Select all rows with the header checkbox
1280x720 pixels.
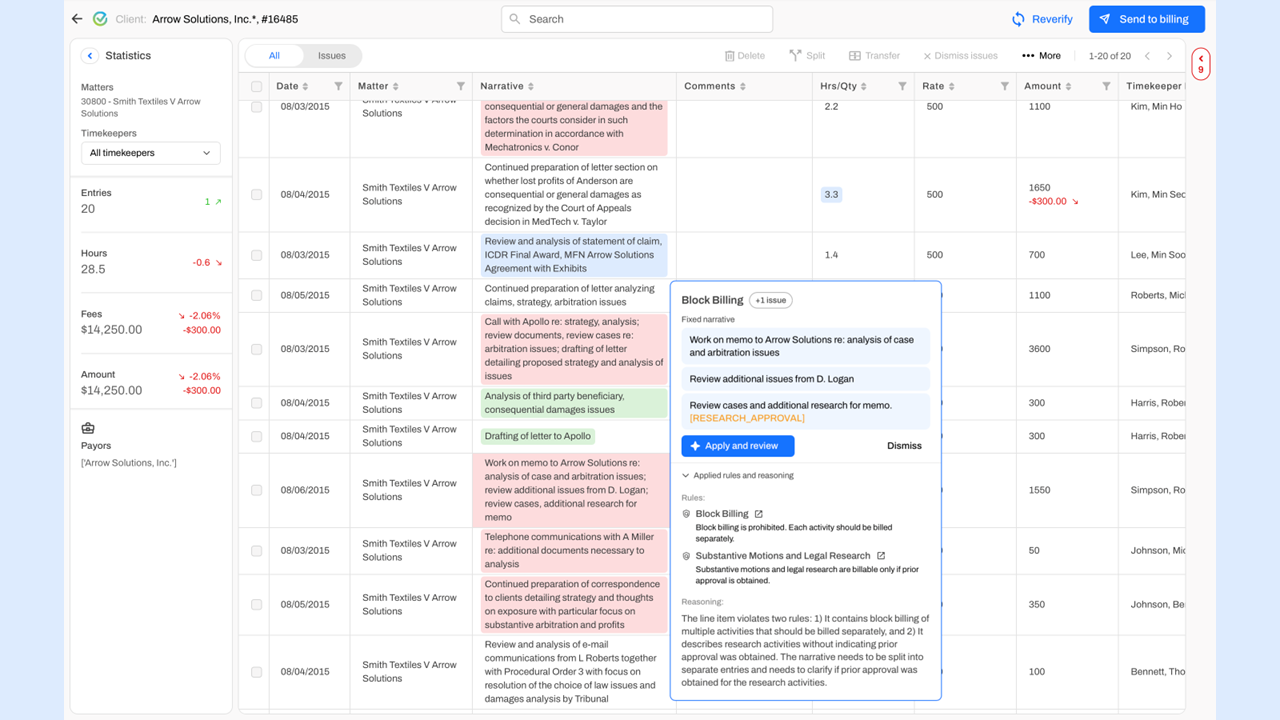tap(257, 87)
